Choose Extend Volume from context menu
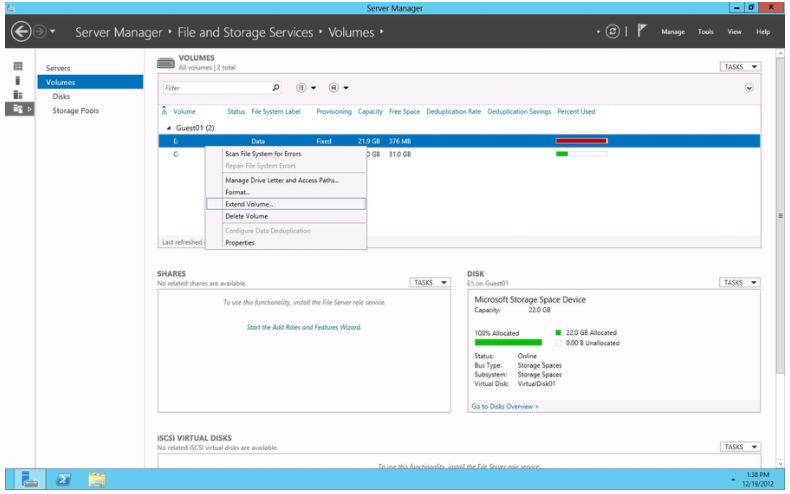This screenshot has height=494, width=790. tap(249, 204)
